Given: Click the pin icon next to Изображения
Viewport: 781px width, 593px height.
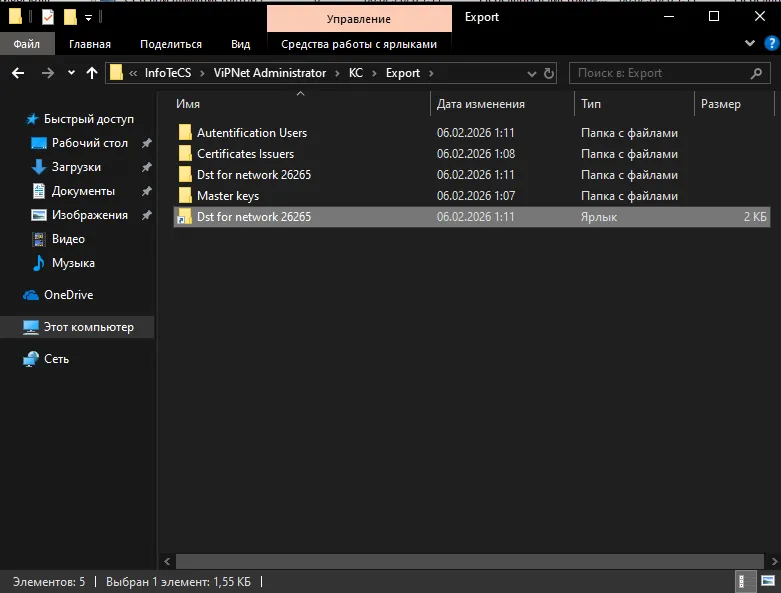Looking at the screenshot, I should (146, 215).
